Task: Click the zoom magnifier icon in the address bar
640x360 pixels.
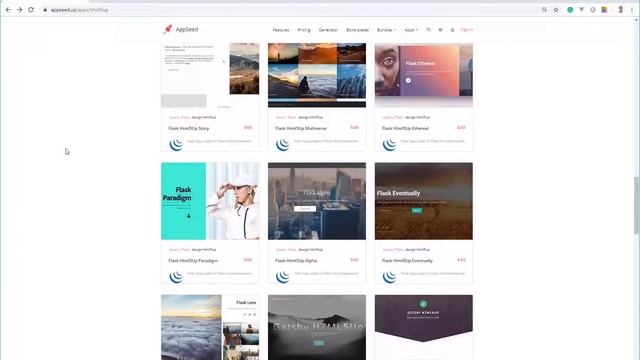Action: [x=544, y=9]
